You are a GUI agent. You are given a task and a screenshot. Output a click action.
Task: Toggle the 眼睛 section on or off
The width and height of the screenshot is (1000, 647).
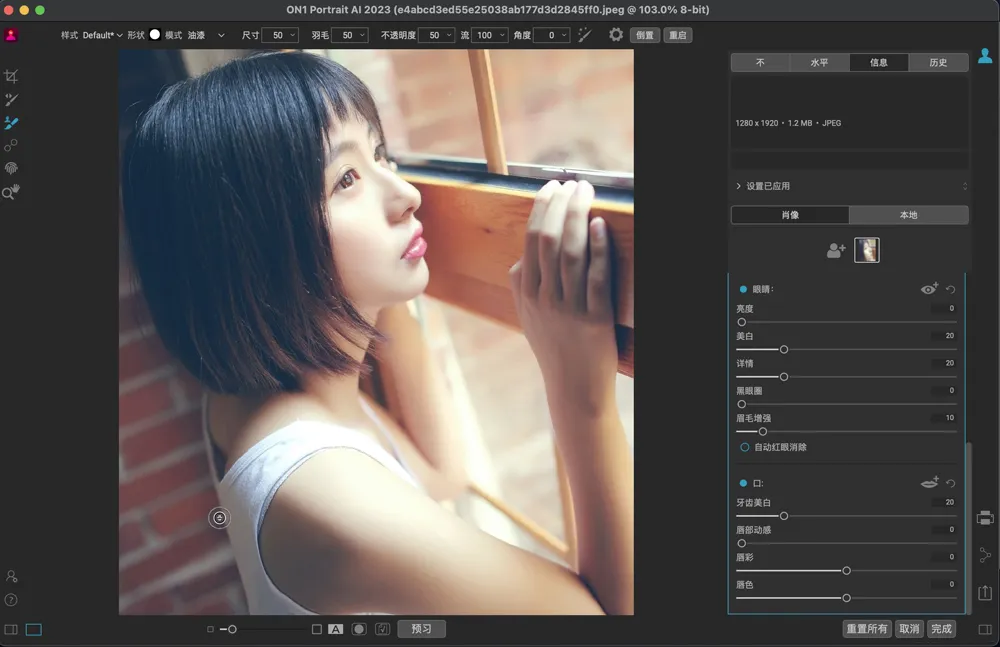coord(743,289)
